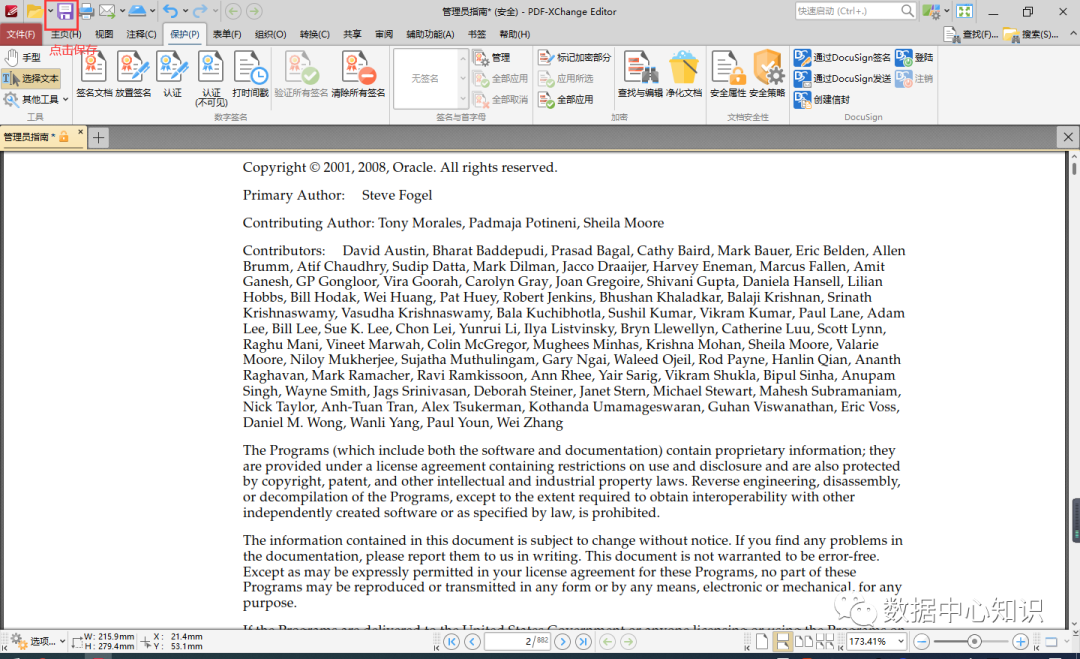Go to the next page
This screenshot has width=1080, height=659.
(562, 642)
